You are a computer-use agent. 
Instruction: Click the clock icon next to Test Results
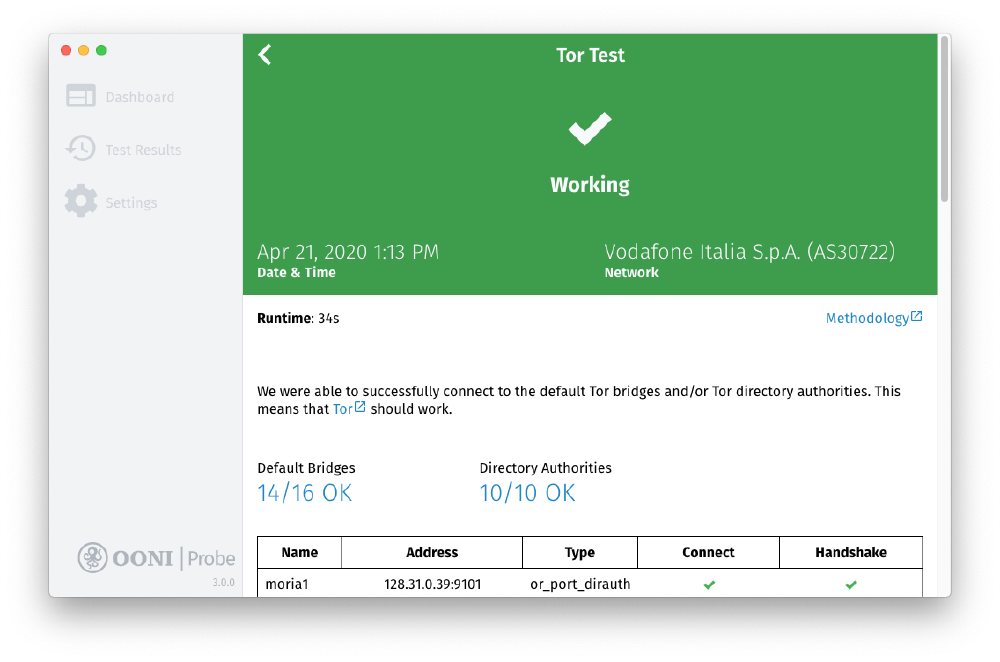[x=81, y=148]
